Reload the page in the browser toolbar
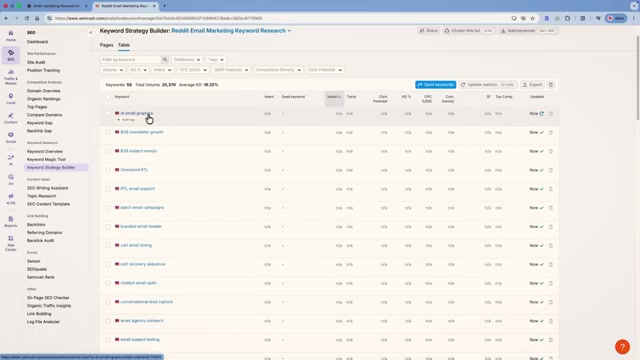Screen dimensions: 640x360 (27, 18)
